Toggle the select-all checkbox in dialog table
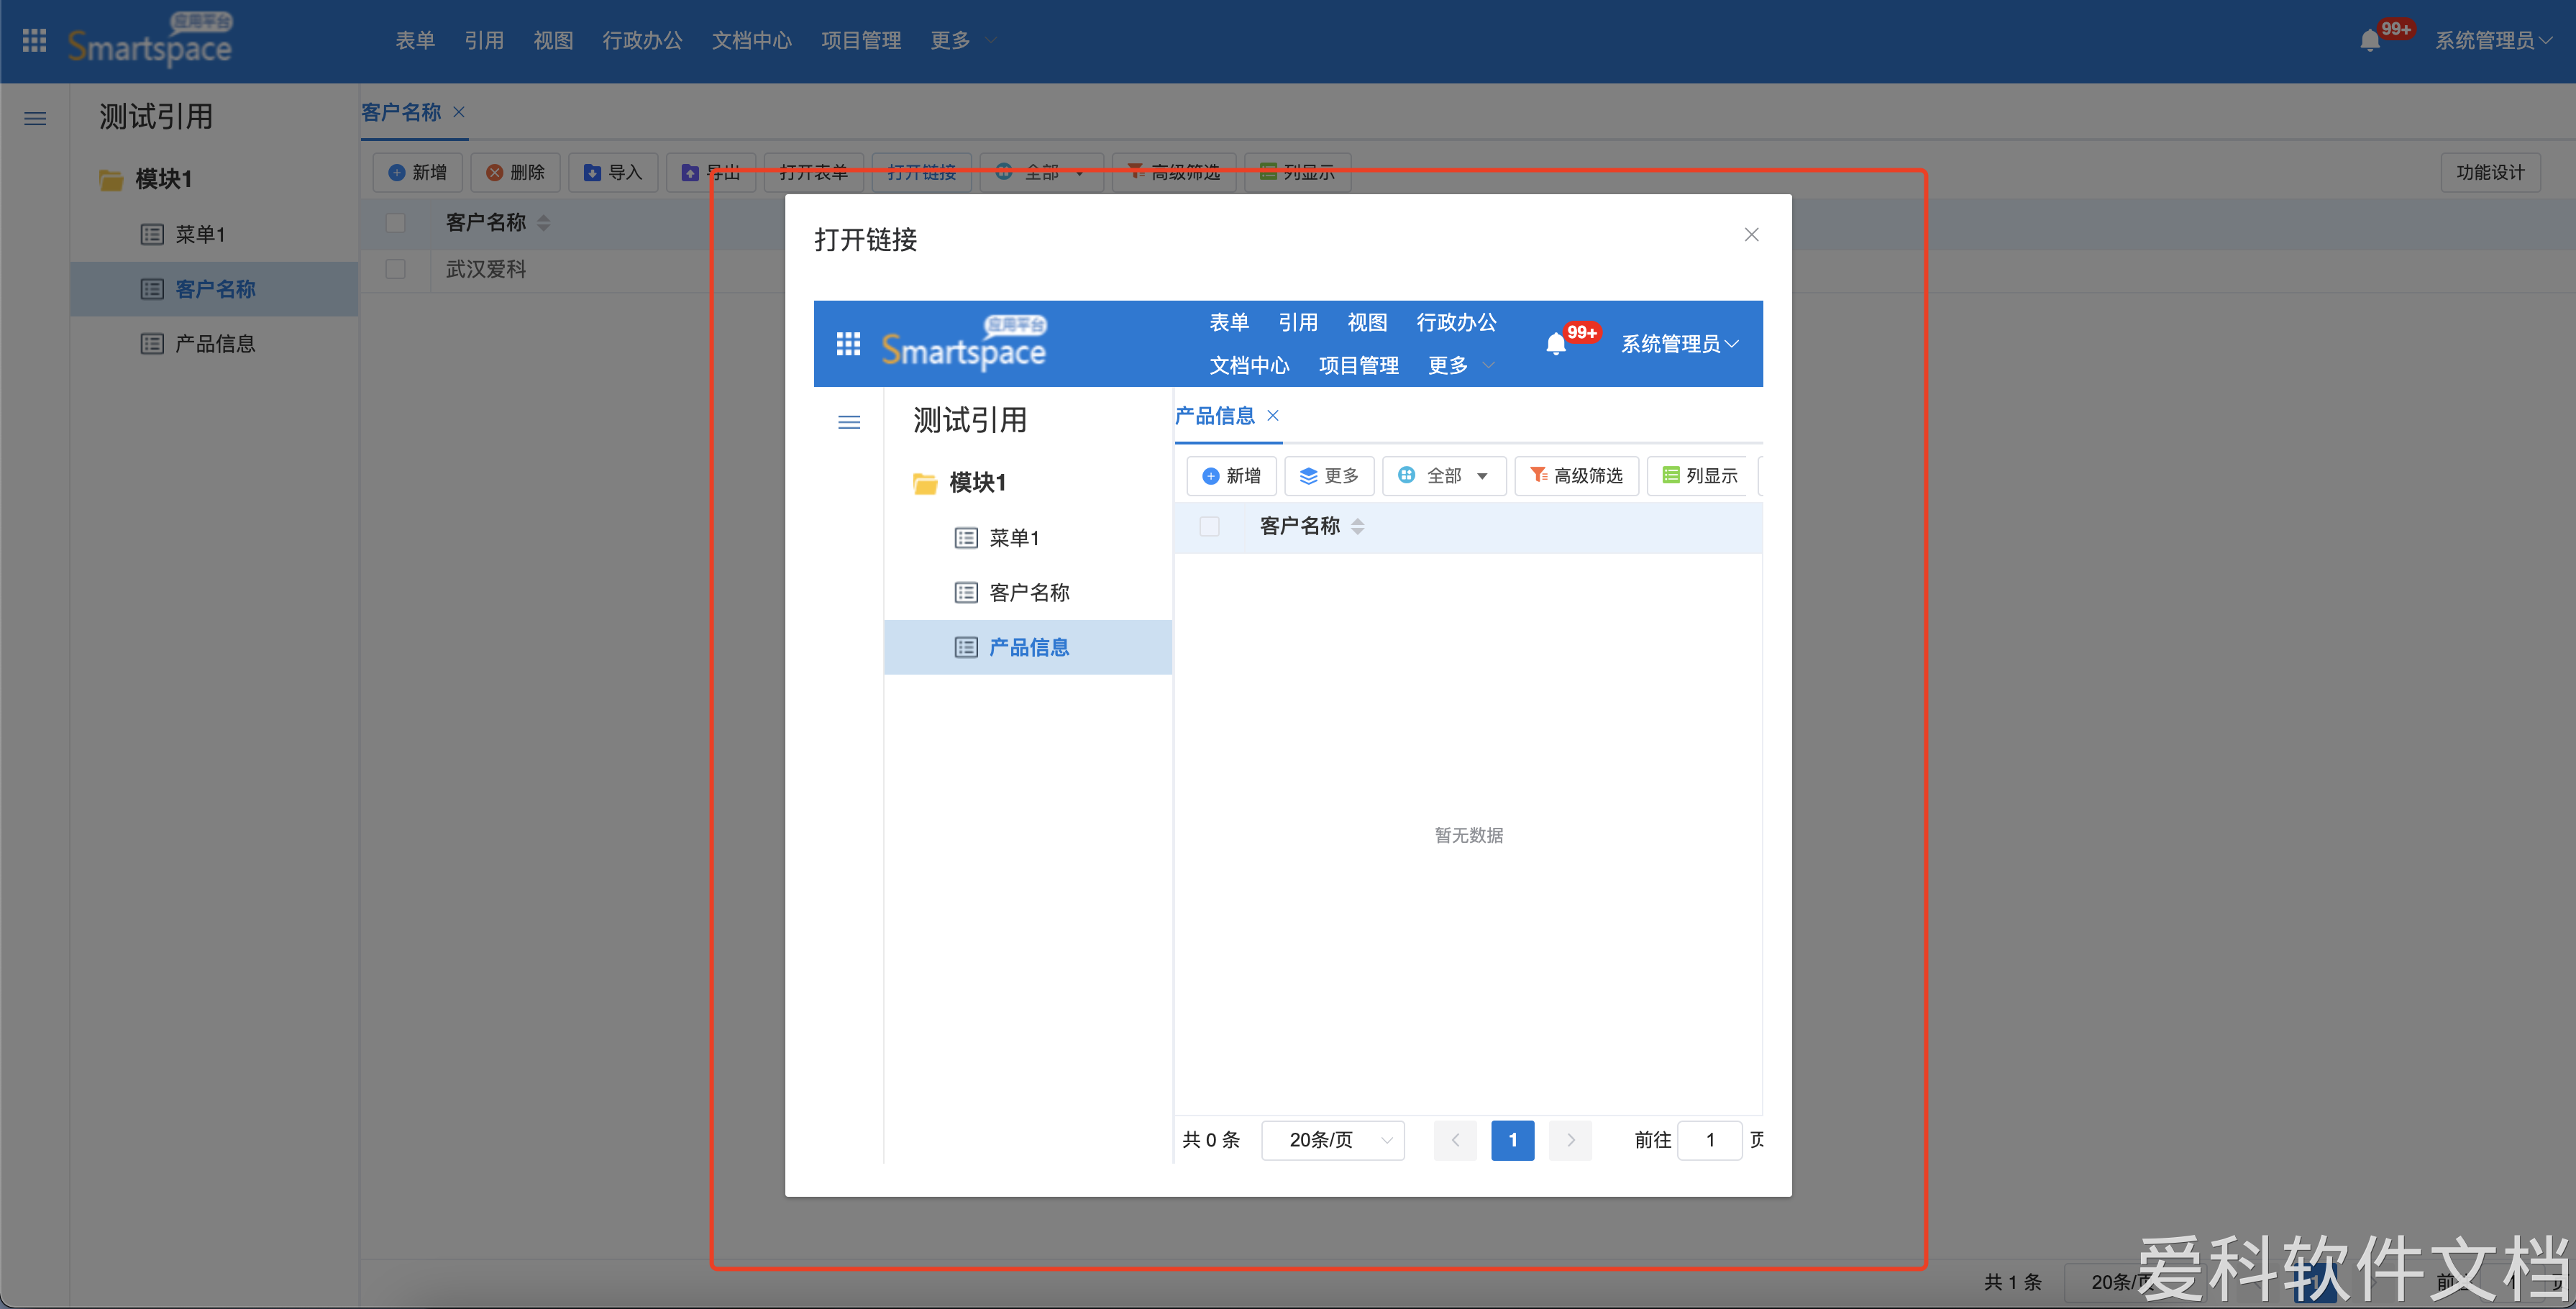This screenshot has width=2576, height=1309. pos(1209,526)
